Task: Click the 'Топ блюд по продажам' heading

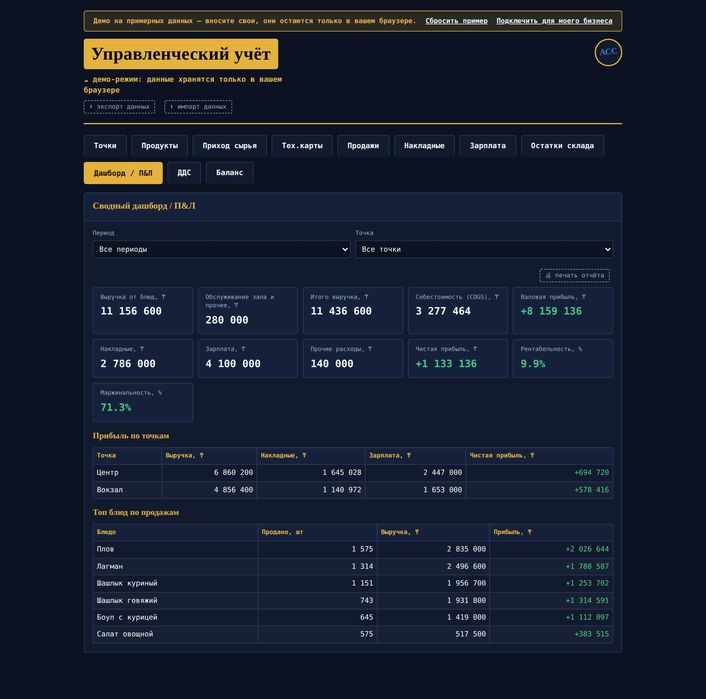Action: [x=136, y=513]
